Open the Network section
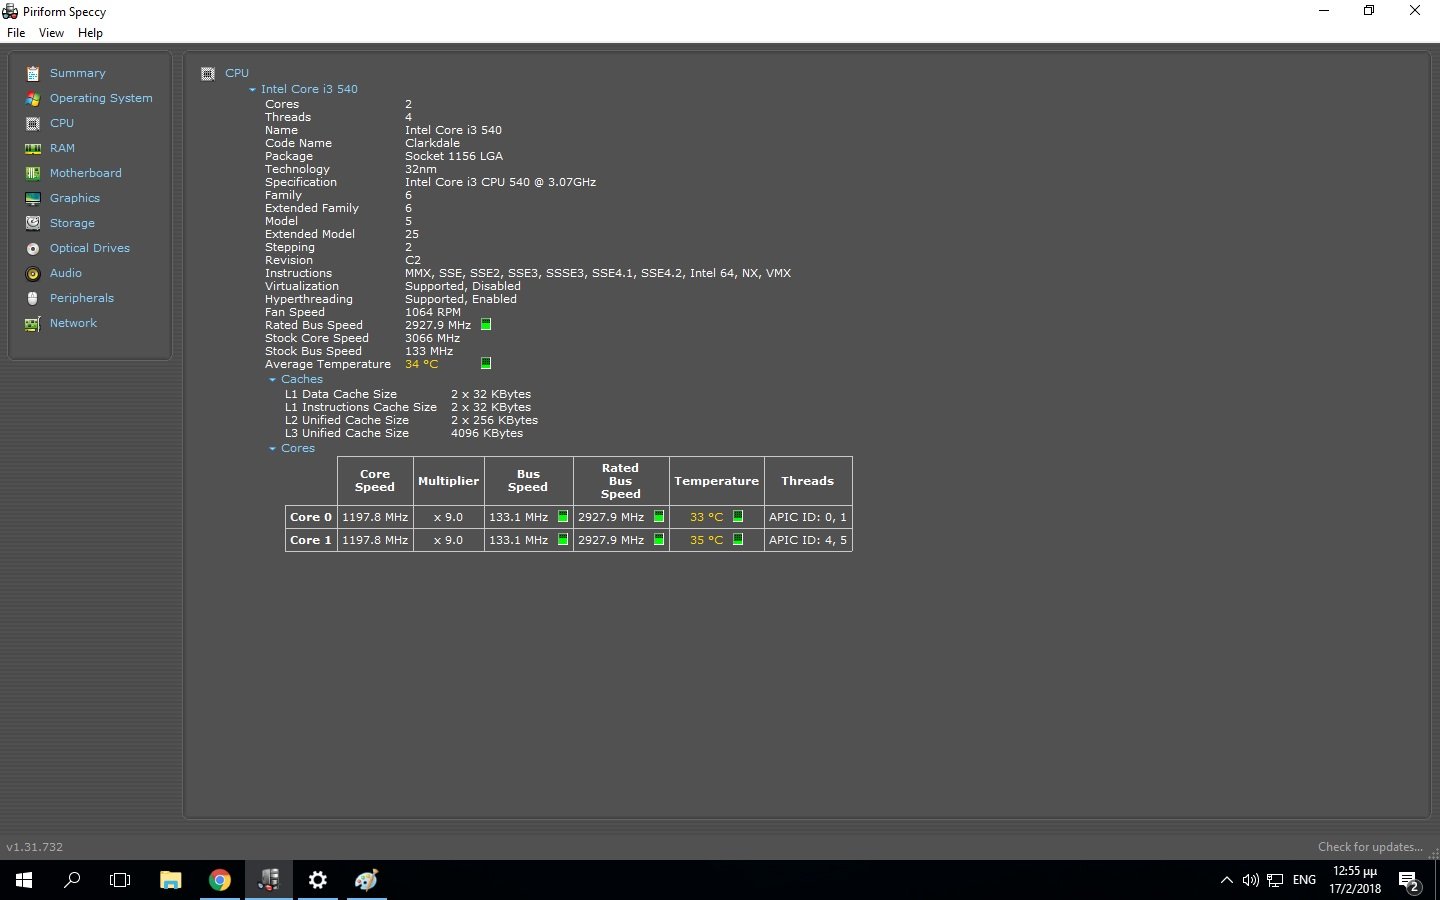Image resolution: width=1440 pixels, height=900 pixels. pyautogui.click(x=73, y=323)
